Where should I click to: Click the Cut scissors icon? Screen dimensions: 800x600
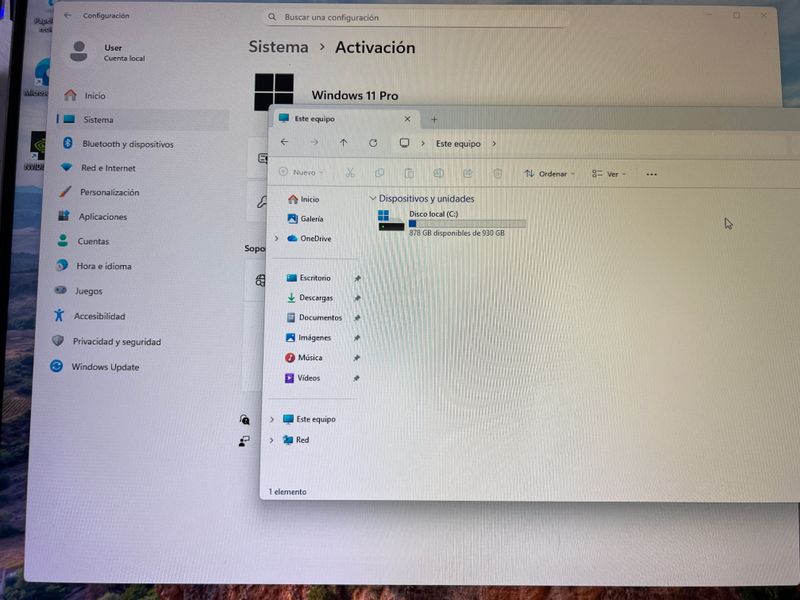[x=349, y=172]
